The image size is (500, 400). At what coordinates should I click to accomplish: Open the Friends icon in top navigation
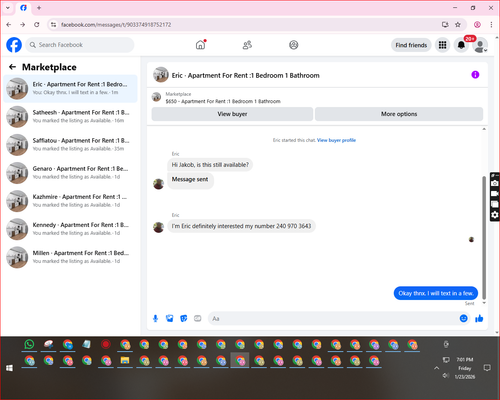click(247, 45)
